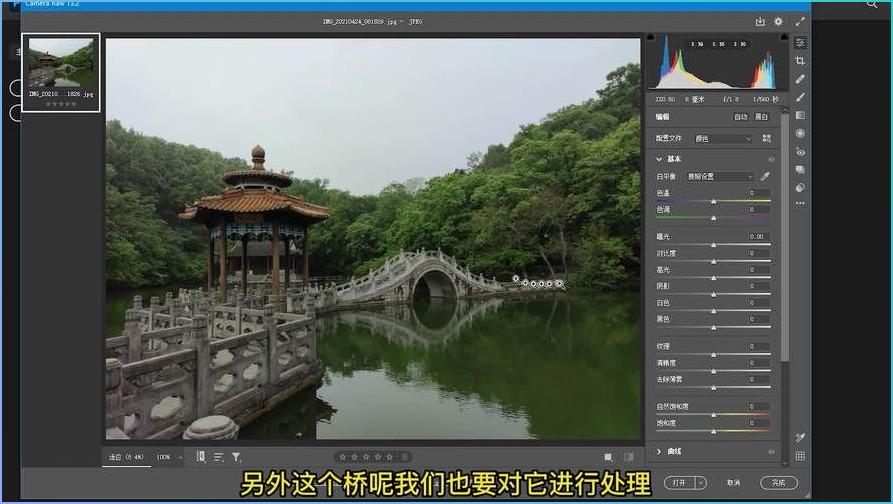Click the 色温 temperature slider handle

(714, 202)
